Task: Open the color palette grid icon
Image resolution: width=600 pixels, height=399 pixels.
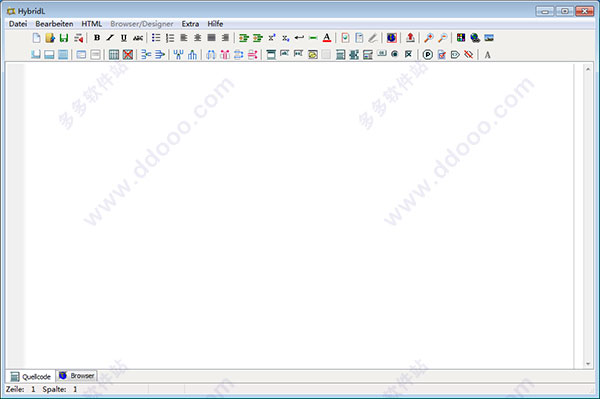Action: point(461,38)
